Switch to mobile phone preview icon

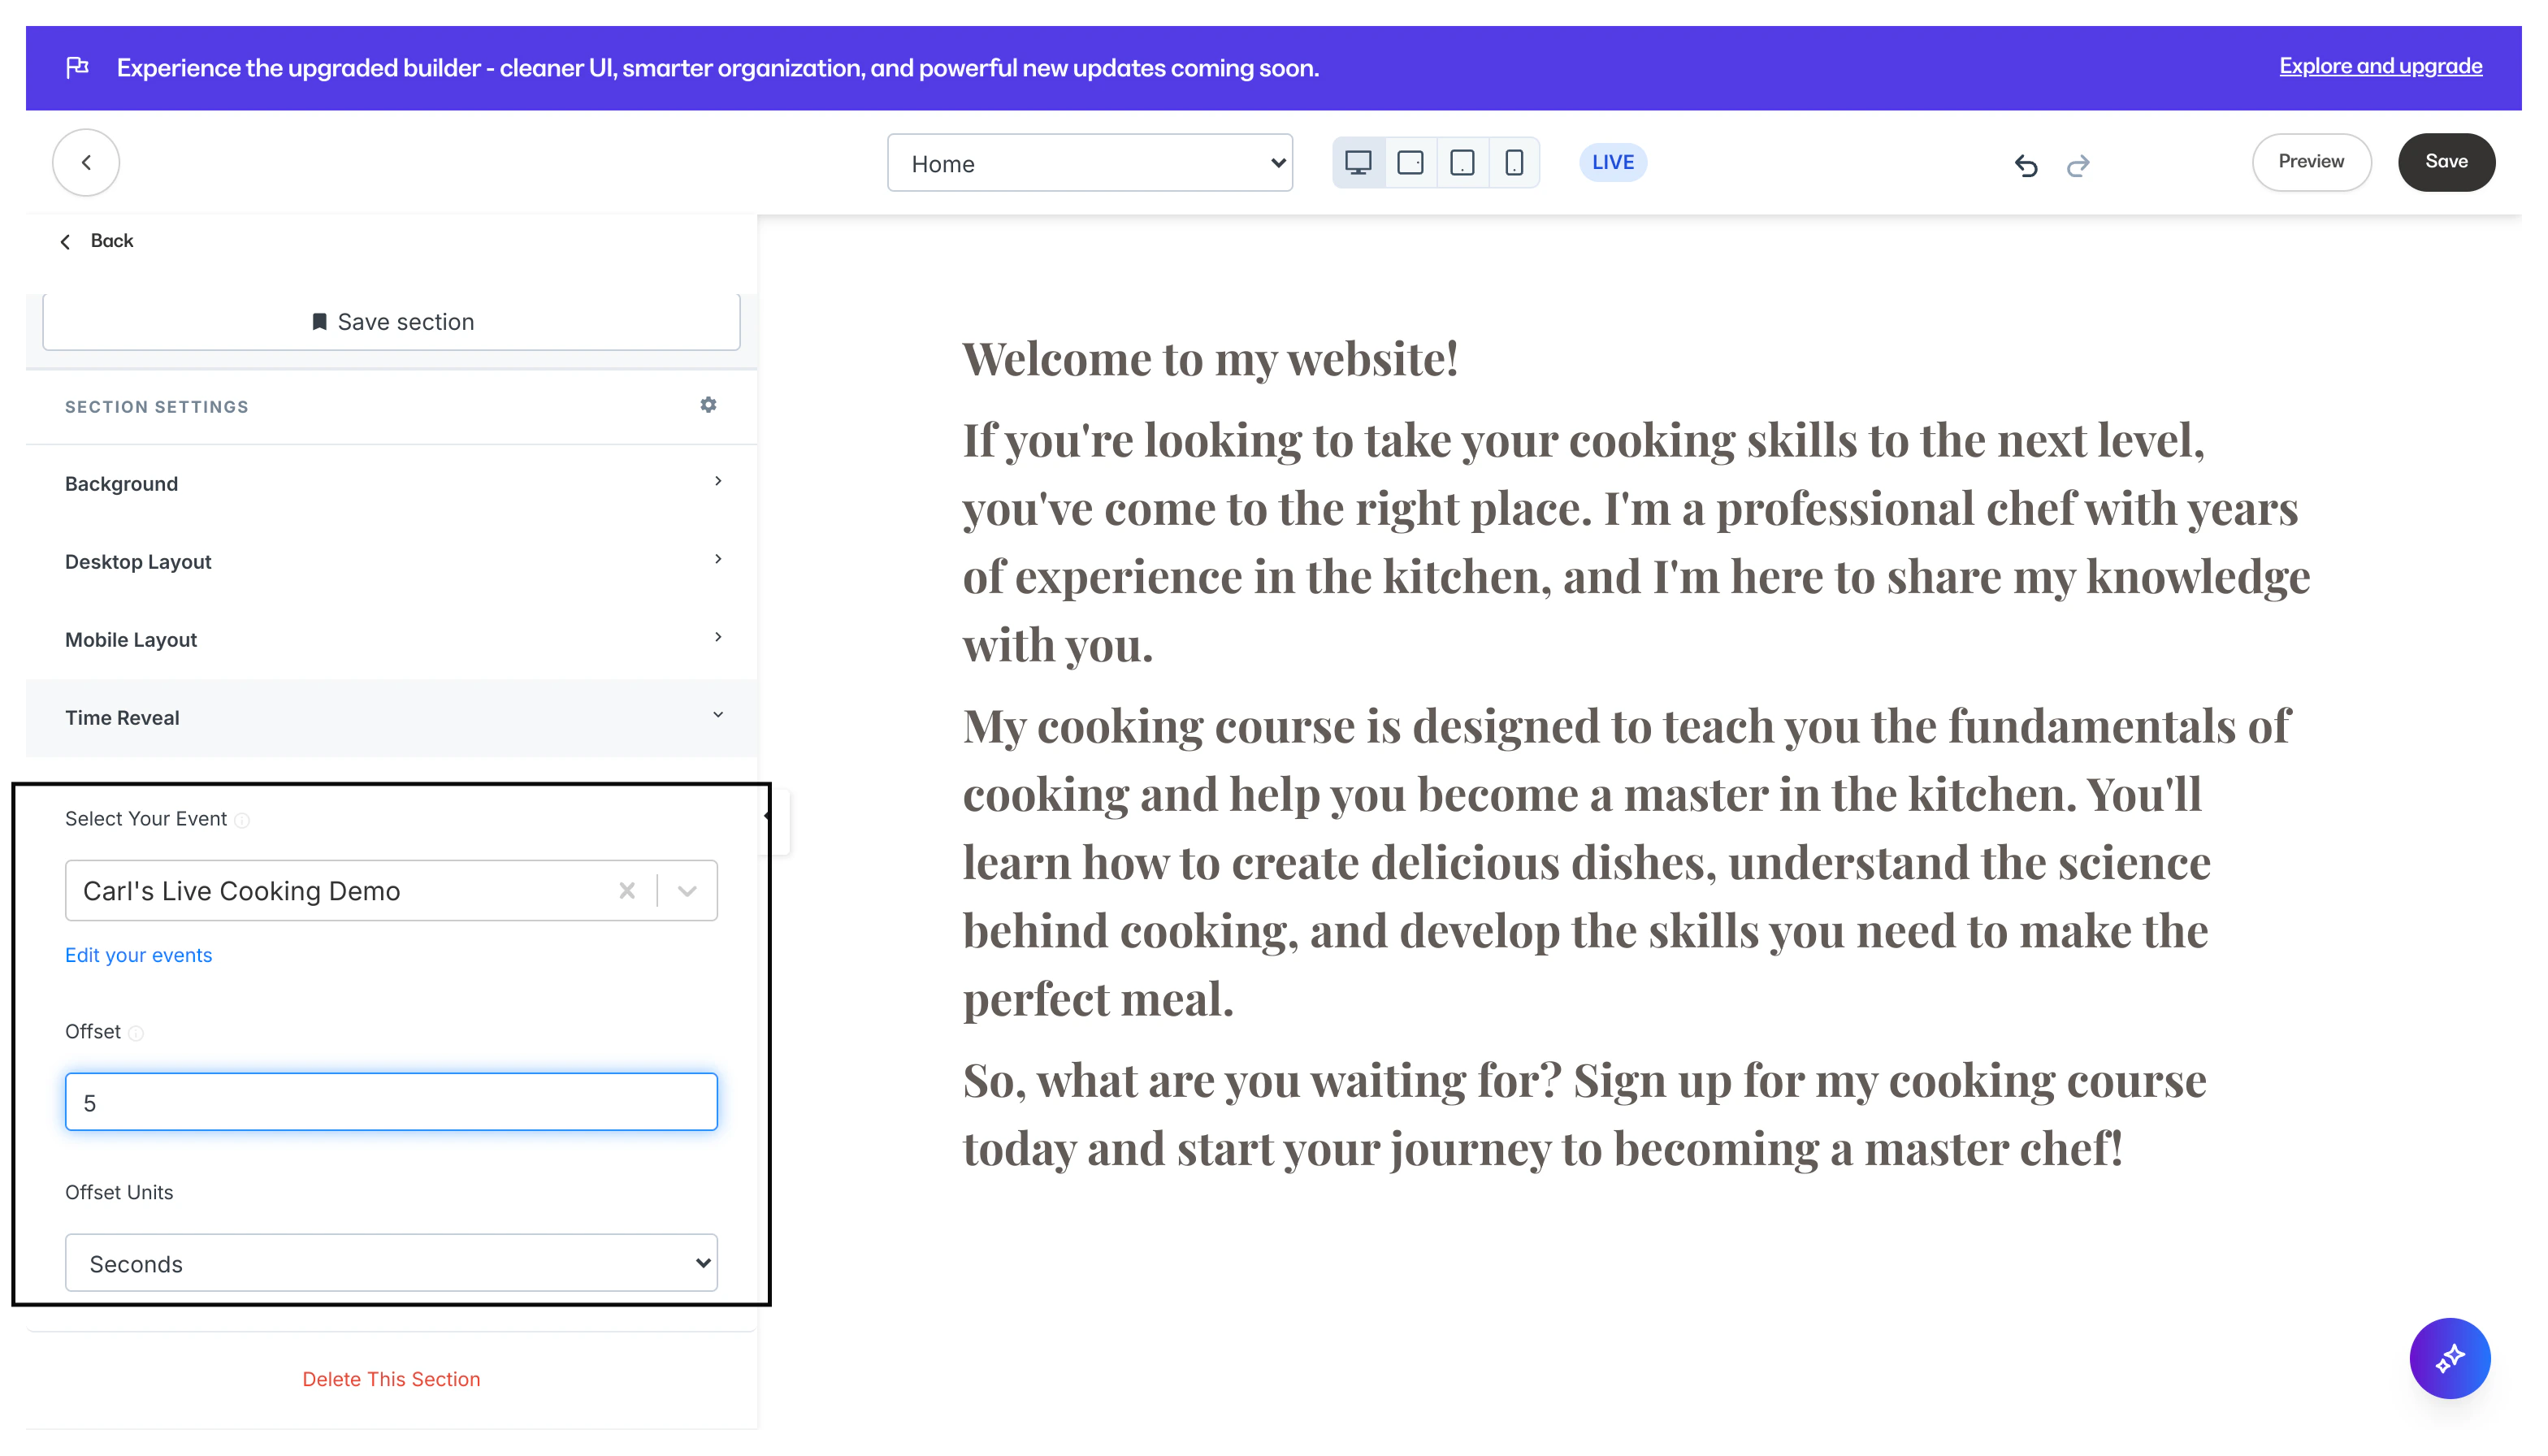tap(1514, 163)
